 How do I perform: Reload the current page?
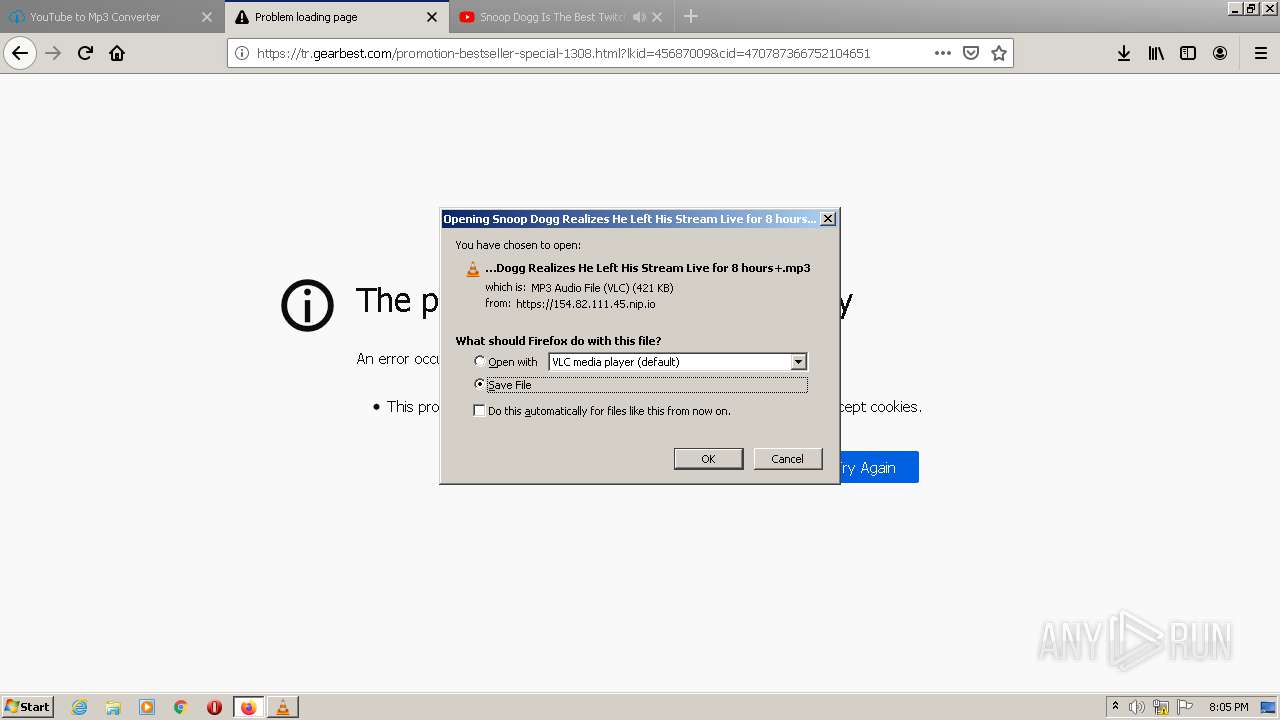tap(85, 53)
